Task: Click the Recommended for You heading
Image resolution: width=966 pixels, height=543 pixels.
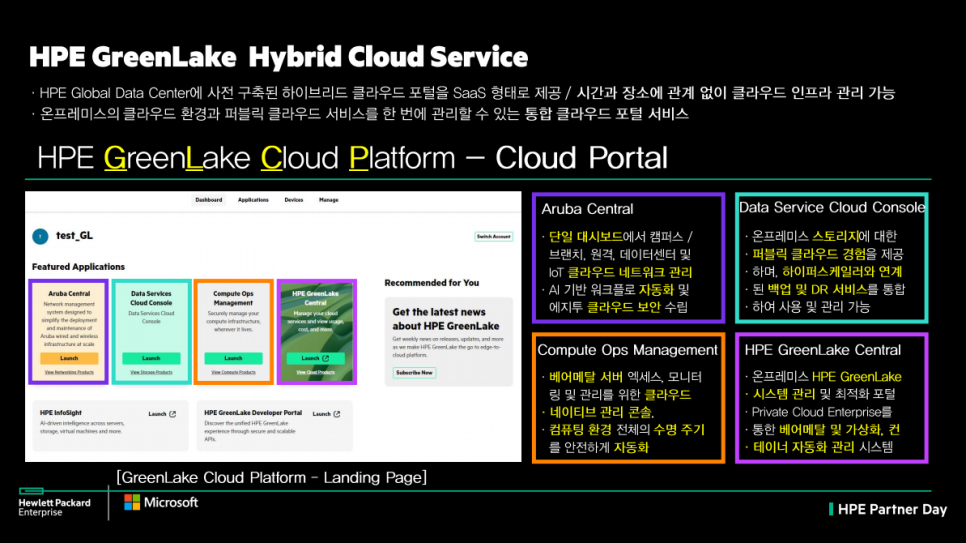Action: tap(431, 283)
